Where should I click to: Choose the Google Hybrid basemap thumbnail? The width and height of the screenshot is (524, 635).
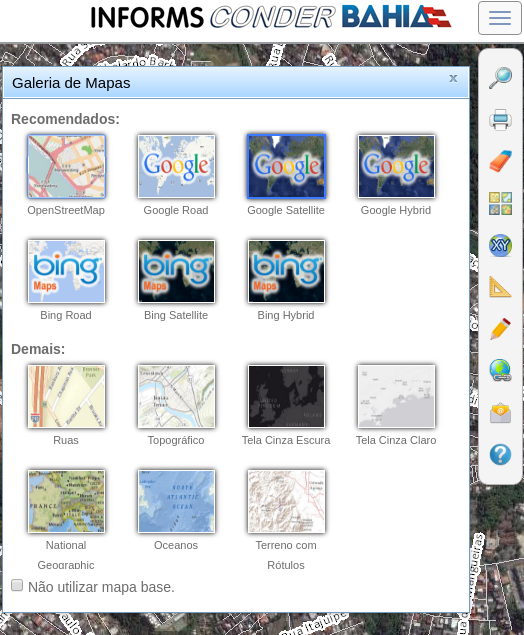pyautogui.click(x=396, y=166)
